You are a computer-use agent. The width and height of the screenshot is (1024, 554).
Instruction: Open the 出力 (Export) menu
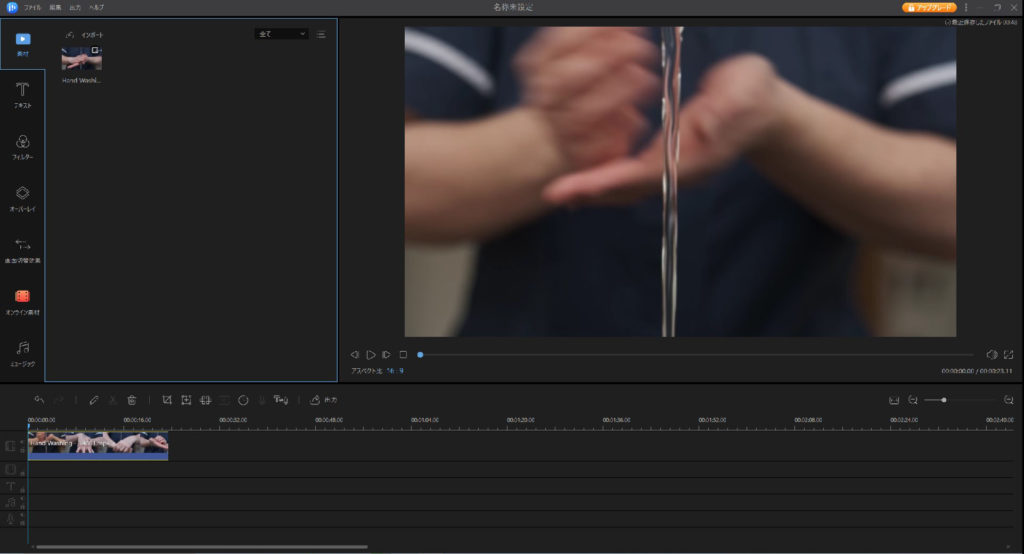[x=75, y=7]
